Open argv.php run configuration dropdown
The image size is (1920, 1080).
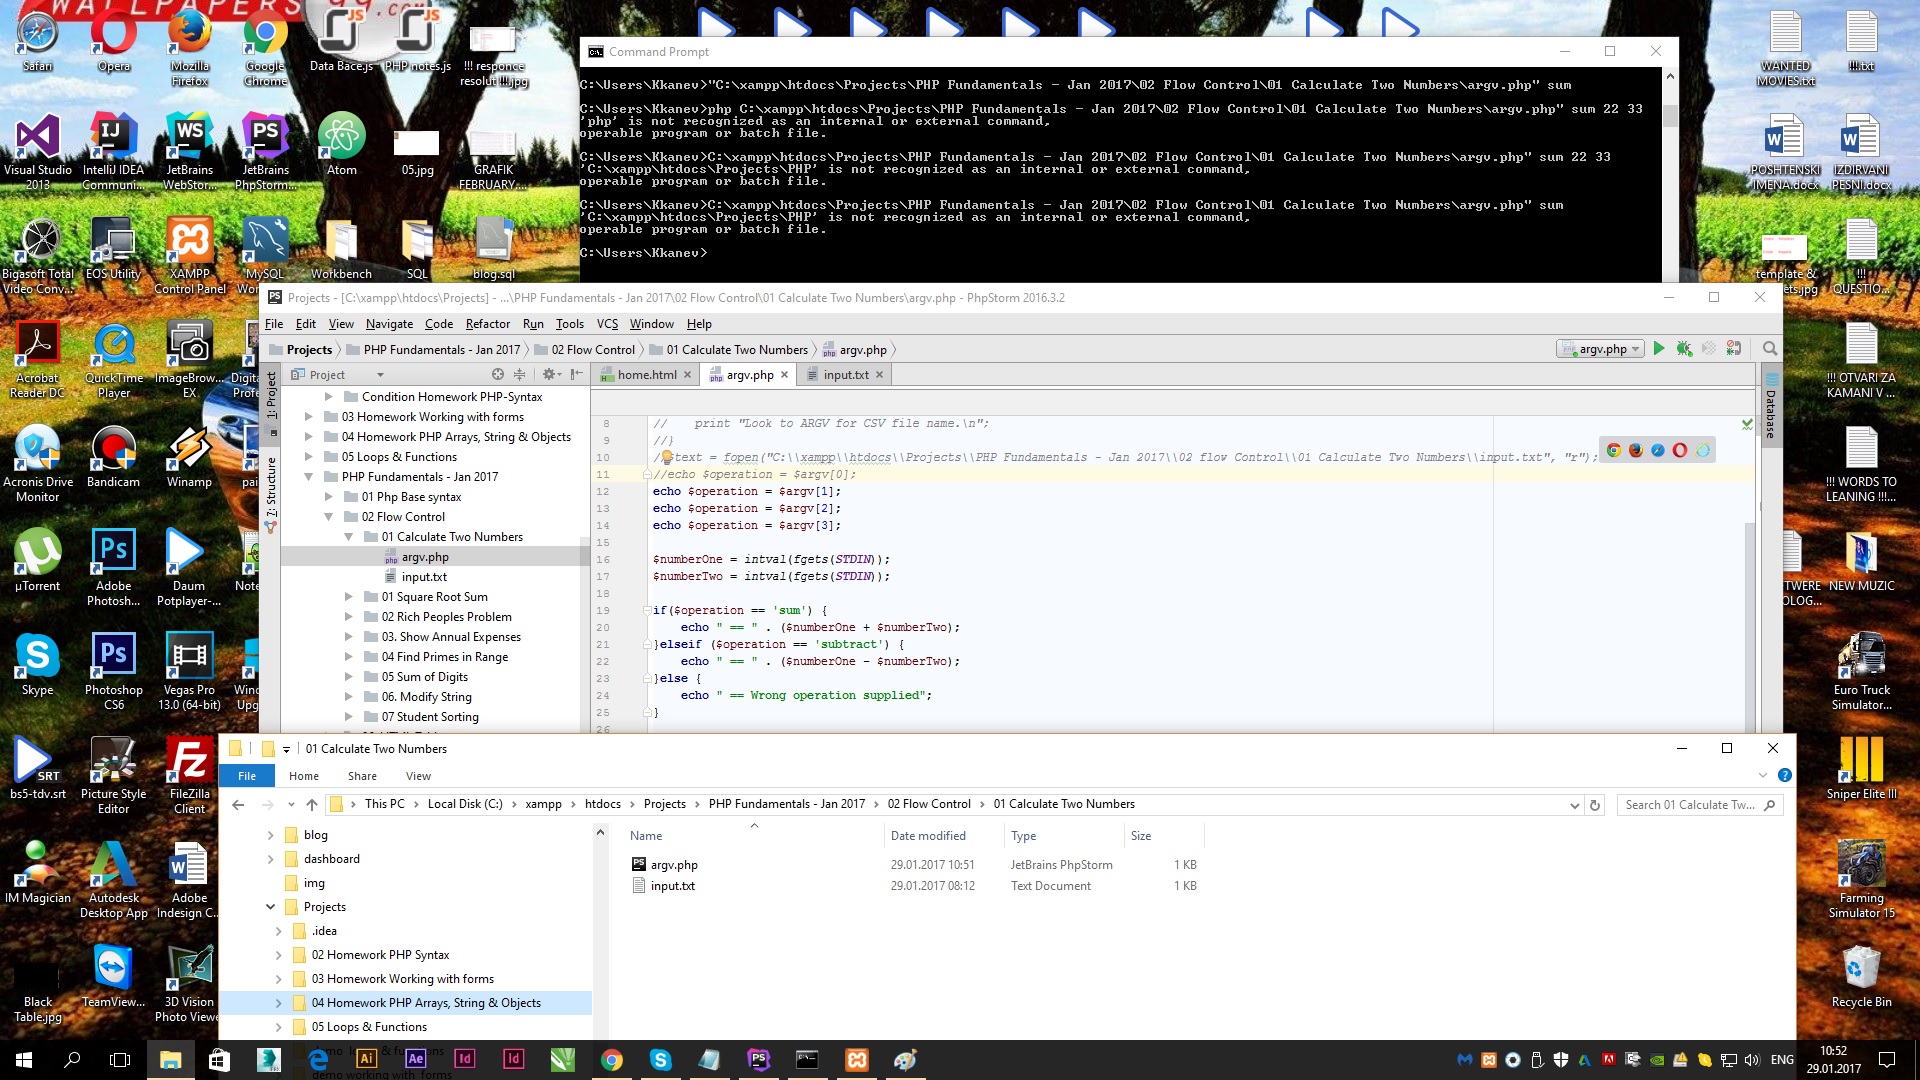click(x=1600, y=349)
